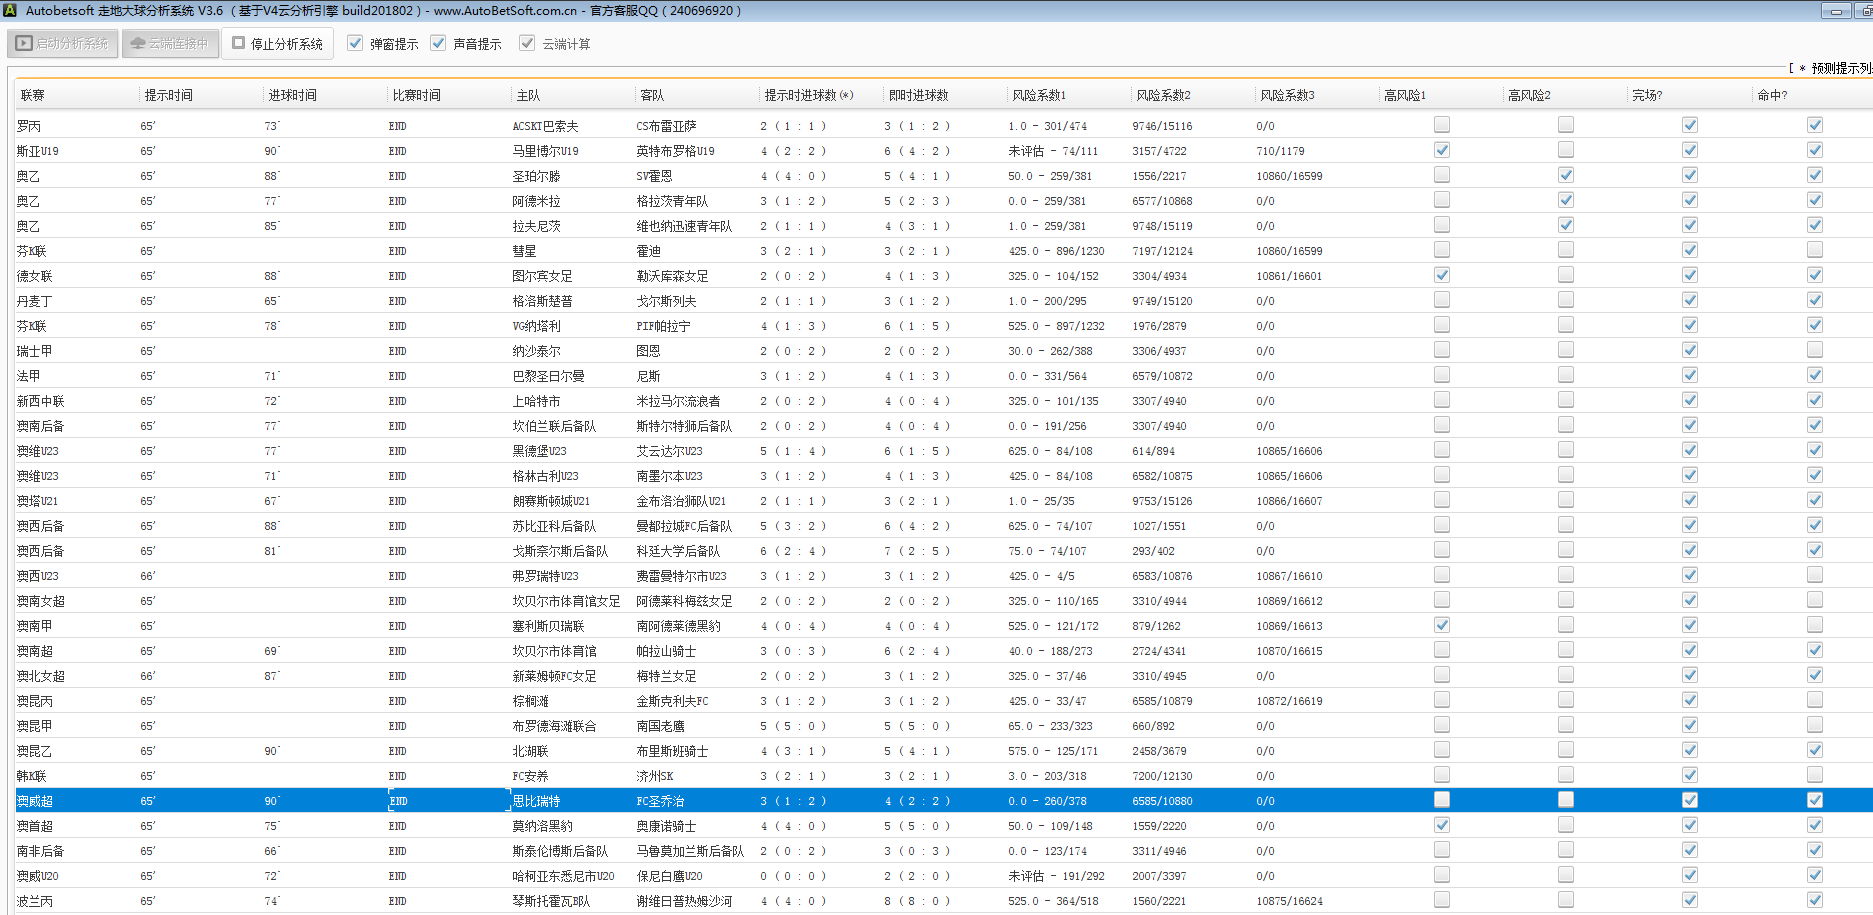Uncheck 高风险2 in the 圣珀尔滕 row
This screenshot has height=915, width=1873.
pos(1565,175)
